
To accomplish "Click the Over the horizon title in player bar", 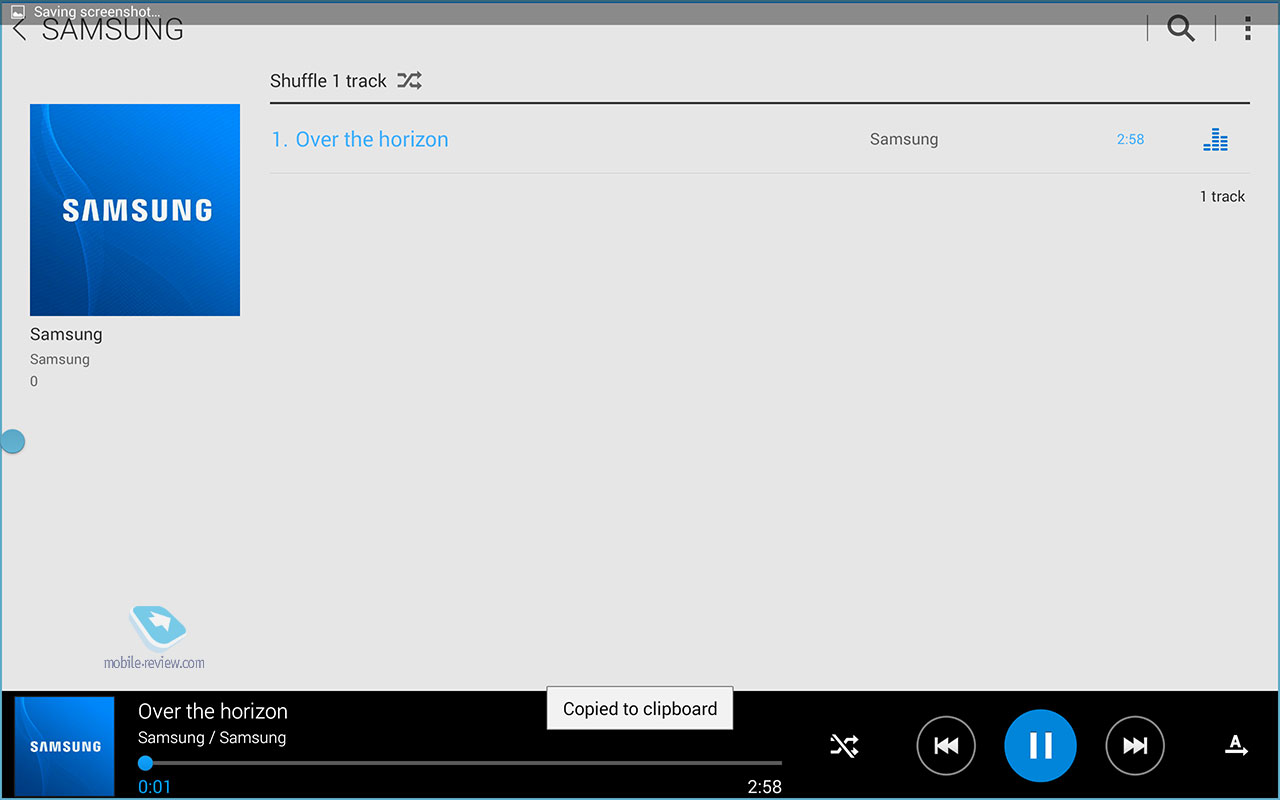I will [x=213, y=712].
